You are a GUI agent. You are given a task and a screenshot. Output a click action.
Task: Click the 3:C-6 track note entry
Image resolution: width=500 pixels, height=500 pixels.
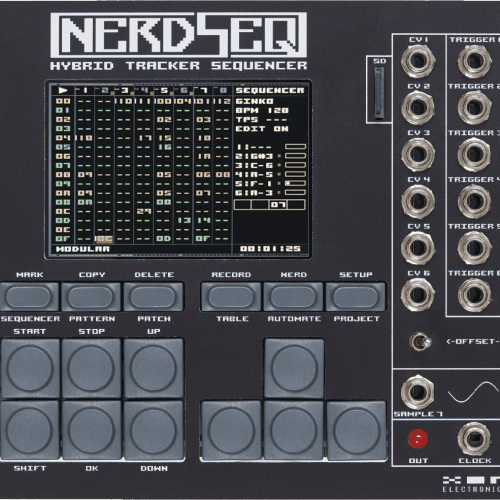click(255, 165)
